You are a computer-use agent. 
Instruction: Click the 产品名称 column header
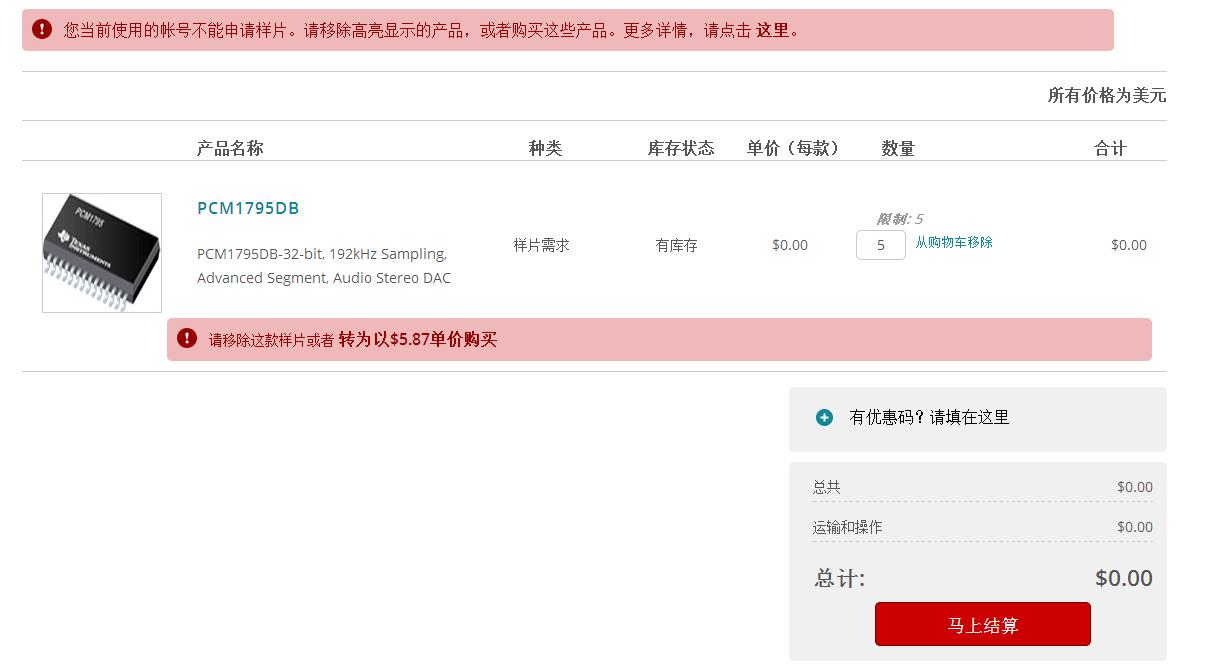coord(230,148)
